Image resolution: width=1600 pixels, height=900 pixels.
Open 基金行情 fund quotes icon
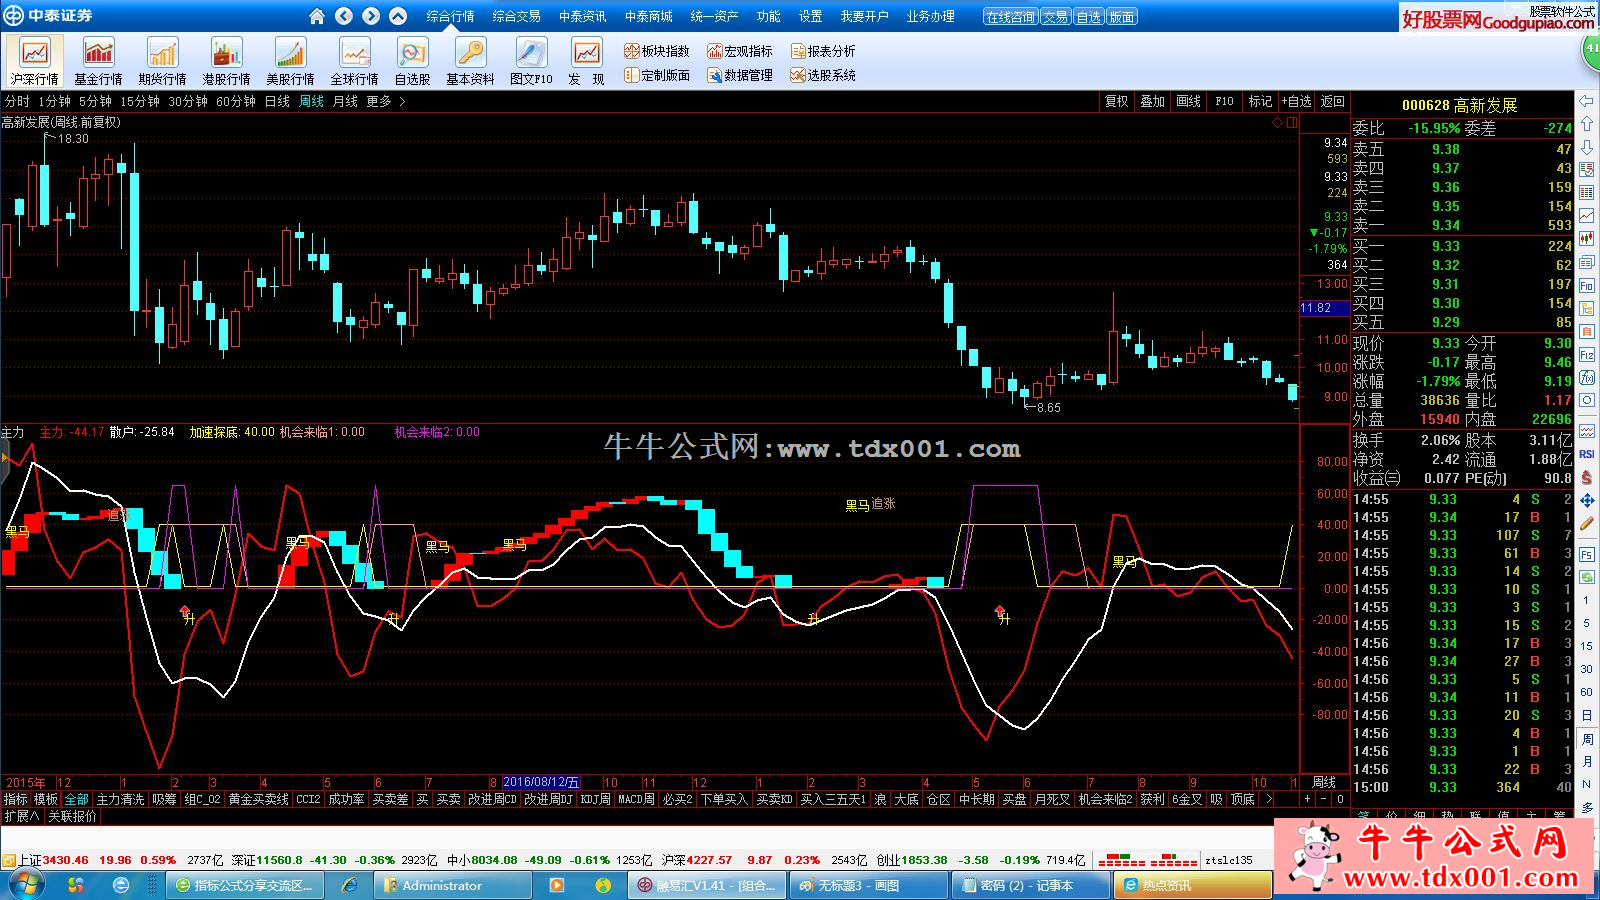pyautogui.click(x=98, y=60)
